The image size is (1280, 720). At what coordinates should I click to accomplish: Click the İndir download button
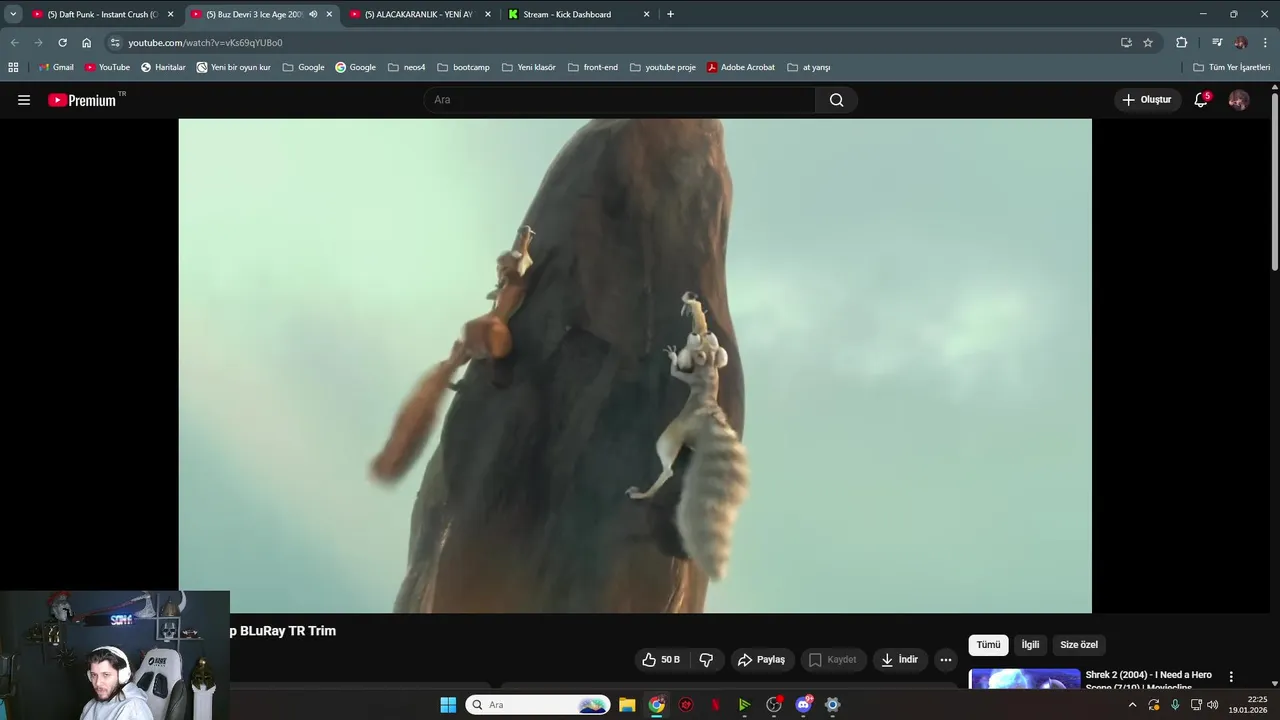point(899,660)
